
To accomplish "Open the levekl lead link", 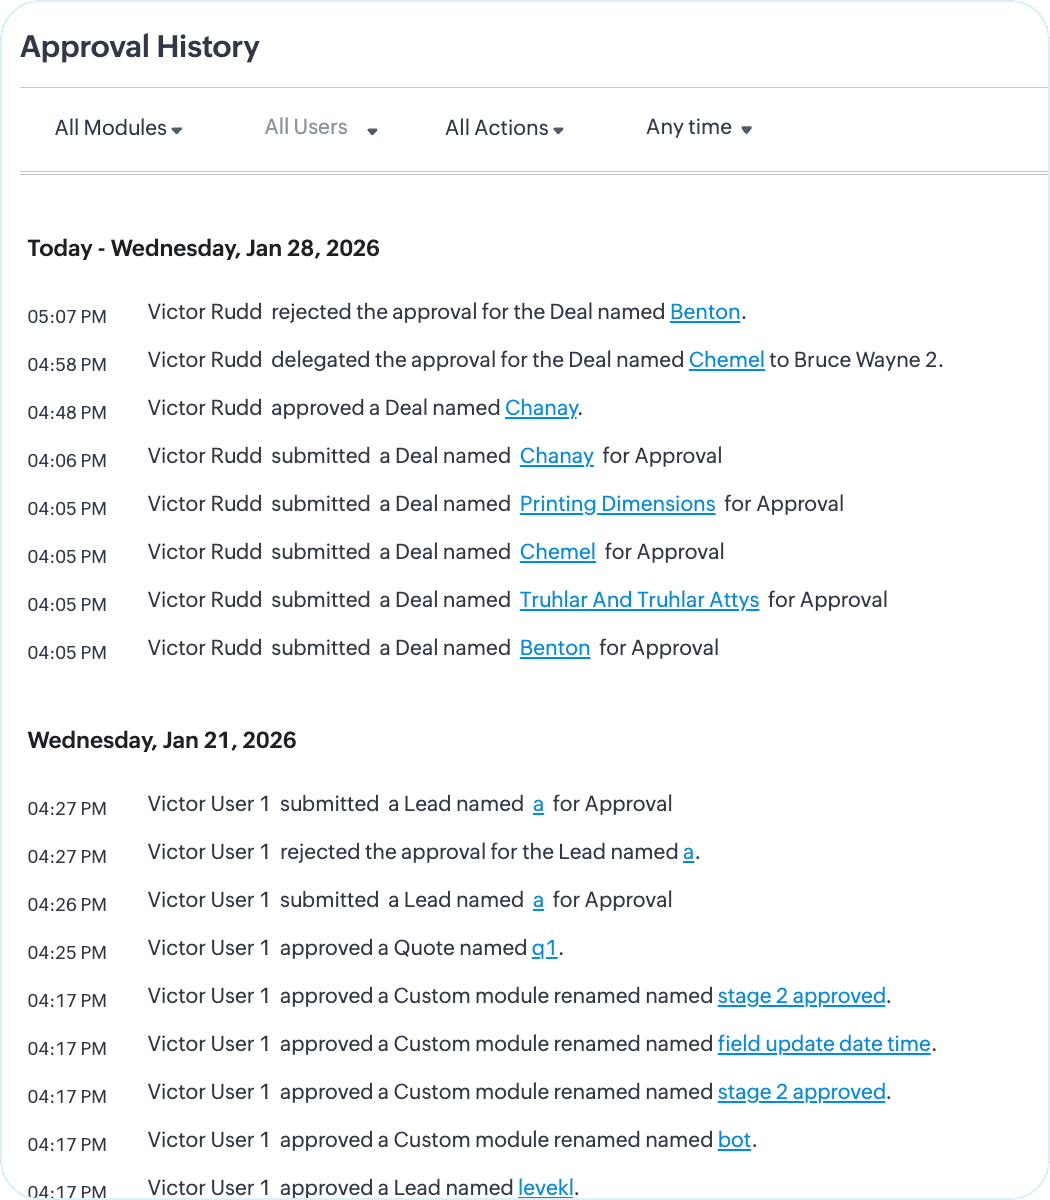I will pyautogui.click(x=546, y=1188).
